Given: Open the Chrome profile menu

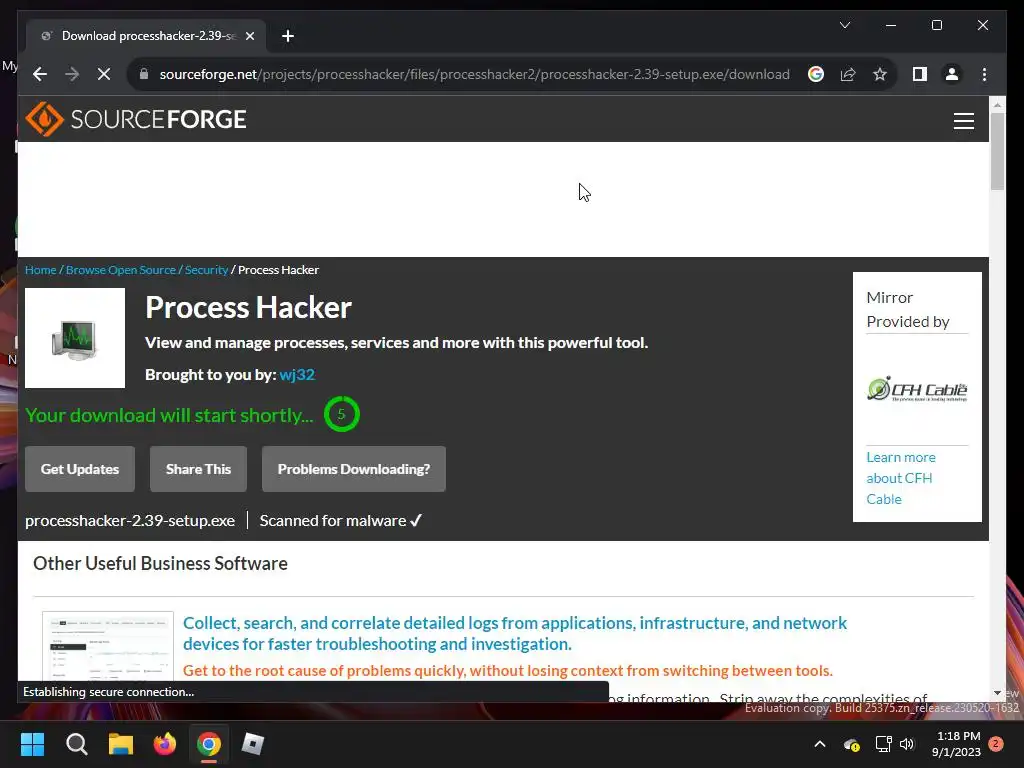Looking at the screenshot, I should pyautogui.click(x=952, y=74).
